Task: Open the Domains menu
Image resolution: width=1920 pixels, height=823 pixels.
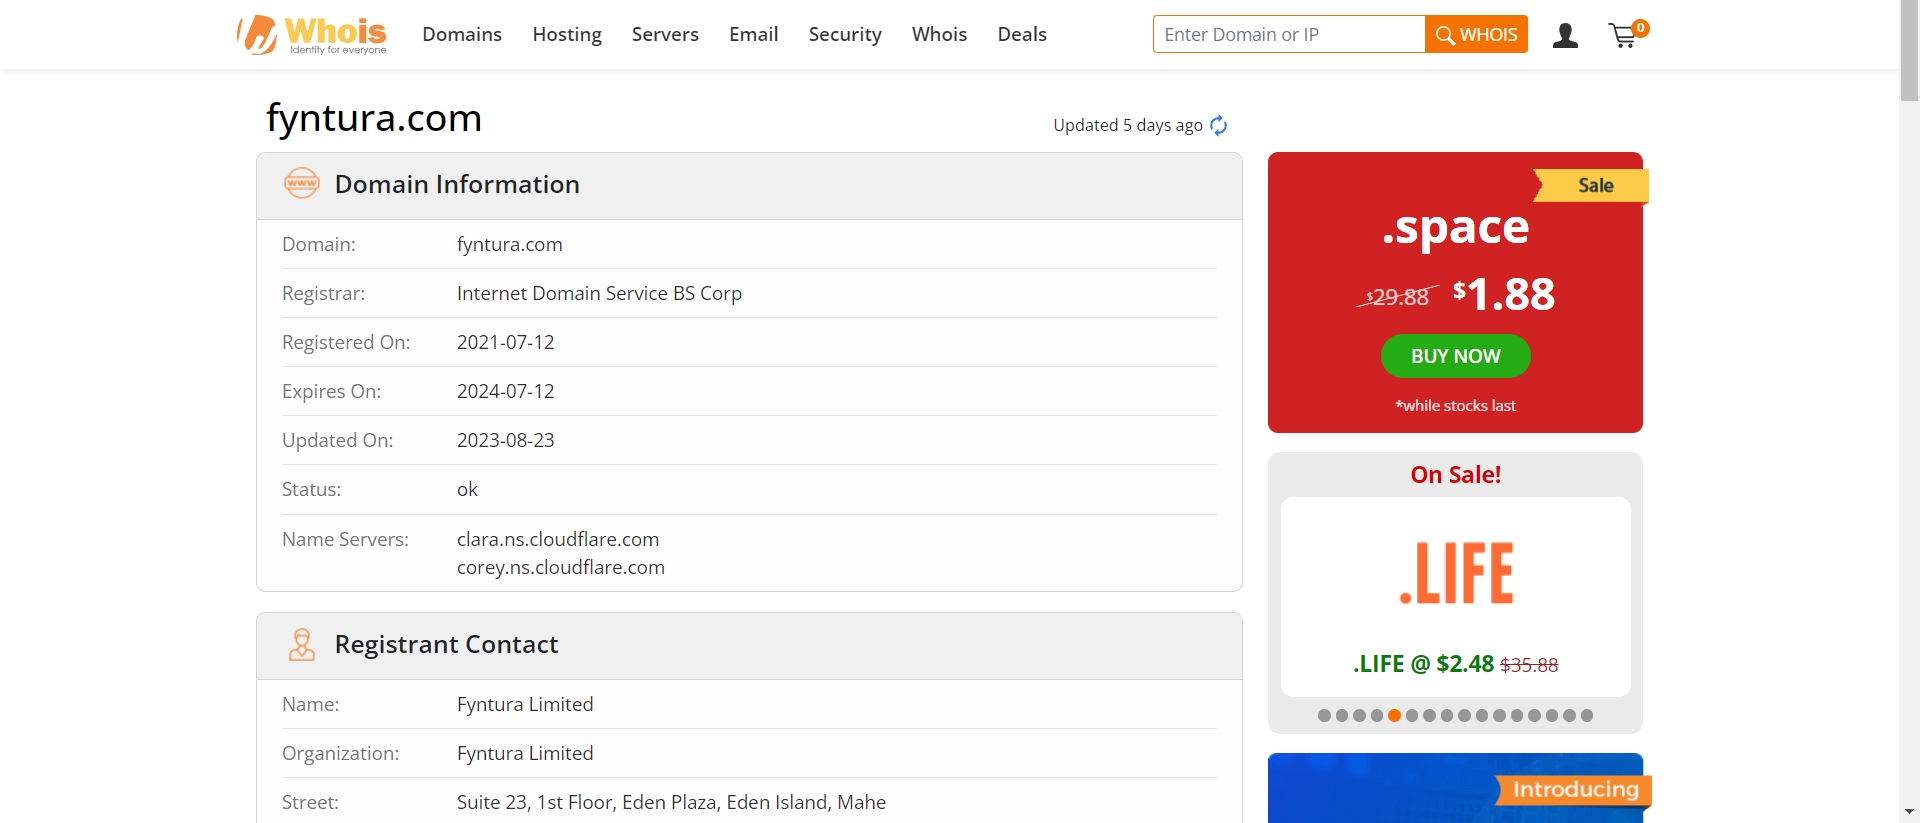Action: tap(462, 35)
